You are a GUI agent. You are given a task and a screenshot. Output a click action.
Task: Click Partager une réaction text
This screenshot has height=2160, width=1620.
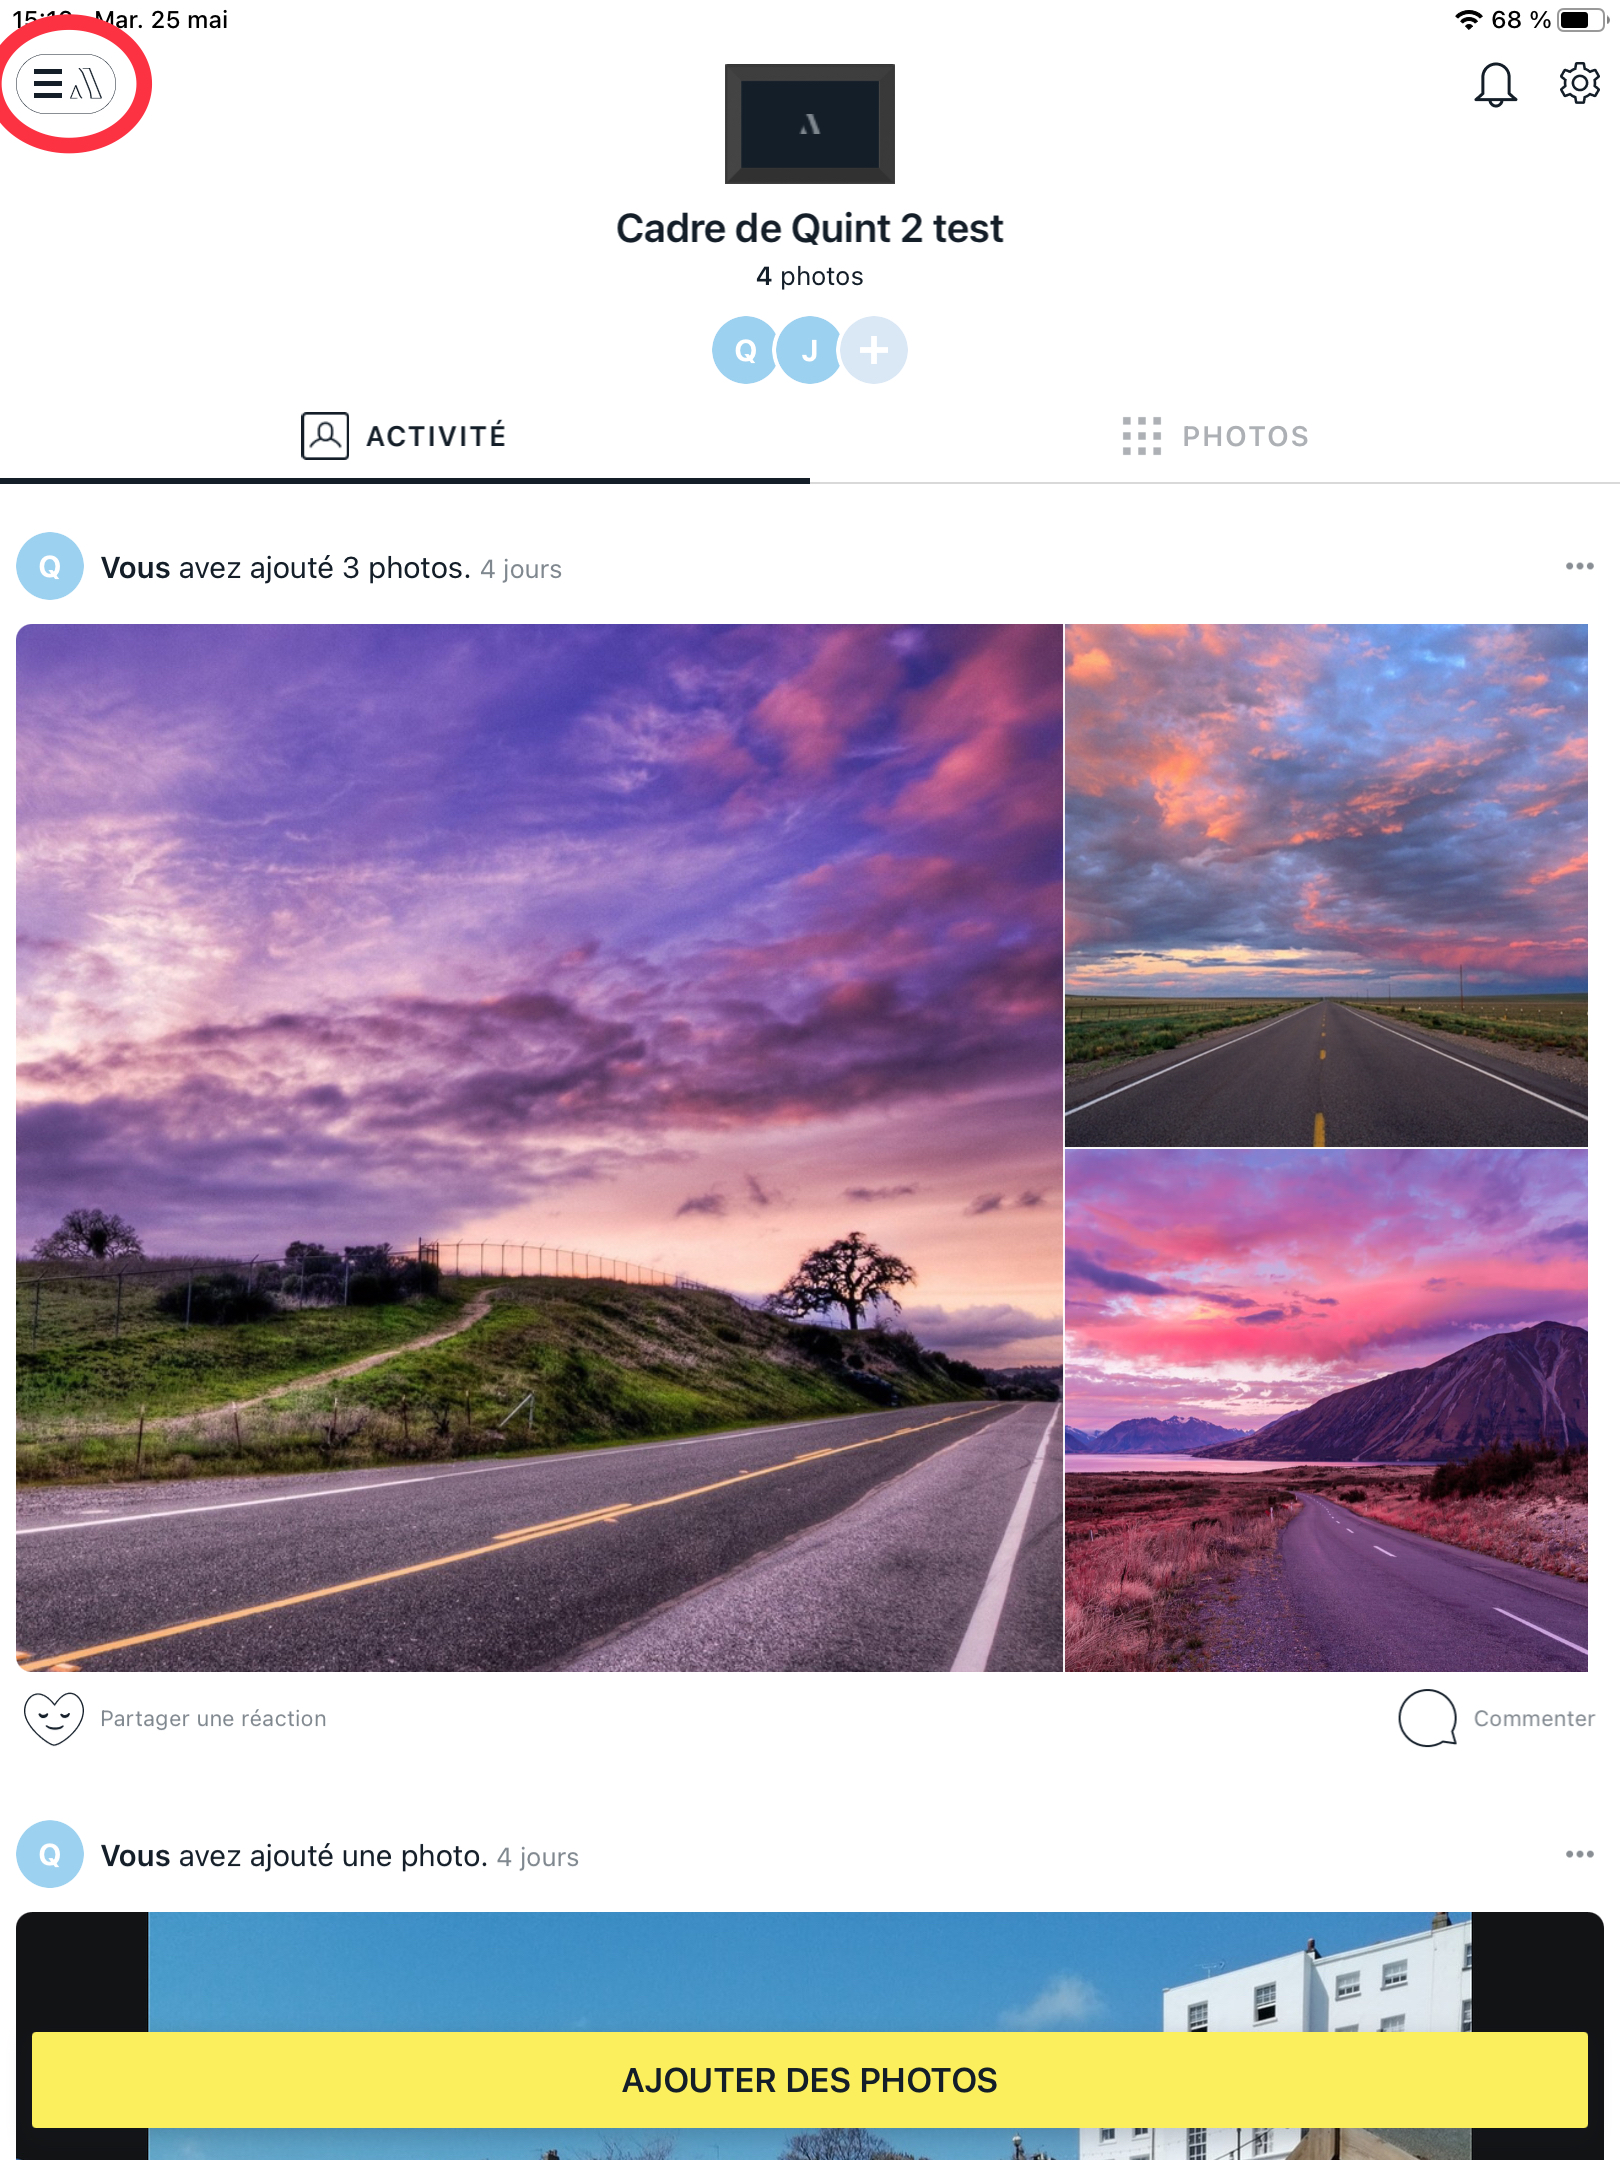pos(213,1718)
